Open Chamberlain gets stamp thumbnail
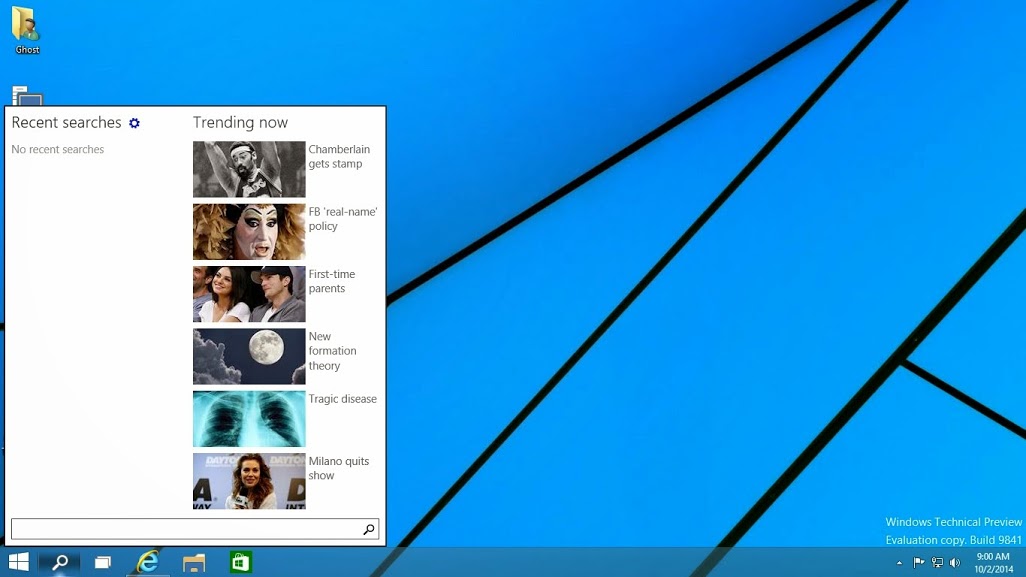This screenshot has width=1026, height=577. point(249,169)
